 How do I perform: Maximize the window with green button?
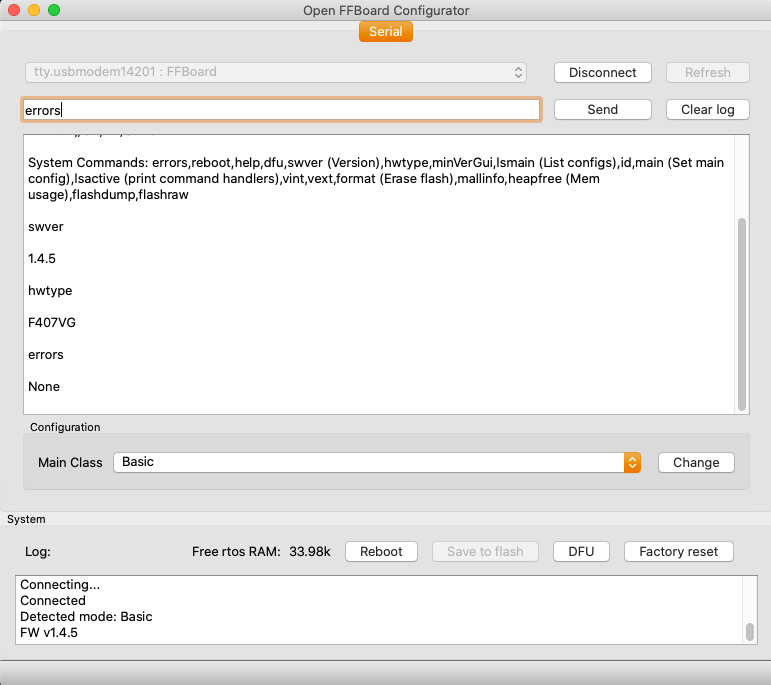pyautogui.click(x=54, y=10)
